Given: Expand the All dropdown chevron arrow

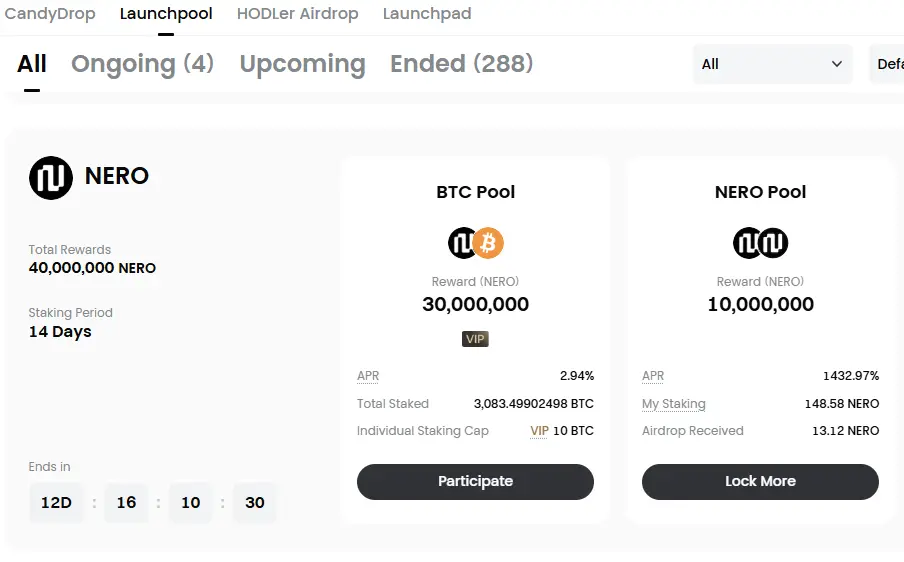Looking at the screenshot, I should tap(837, 64).
